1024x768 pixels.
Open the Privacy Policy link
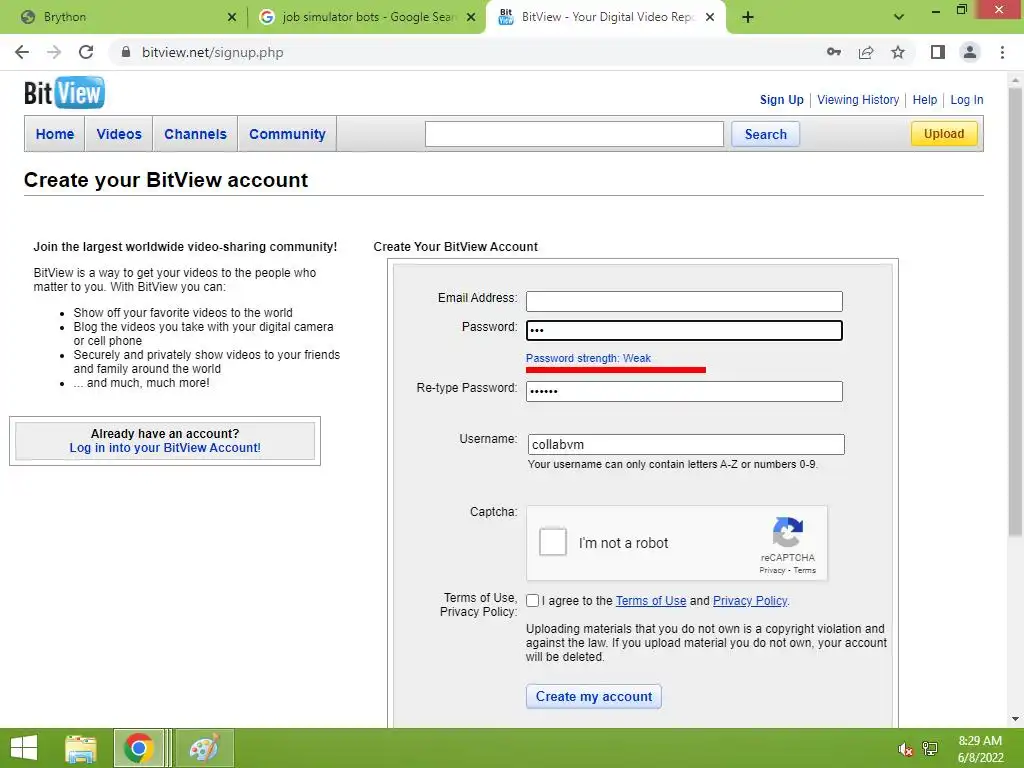750,601
